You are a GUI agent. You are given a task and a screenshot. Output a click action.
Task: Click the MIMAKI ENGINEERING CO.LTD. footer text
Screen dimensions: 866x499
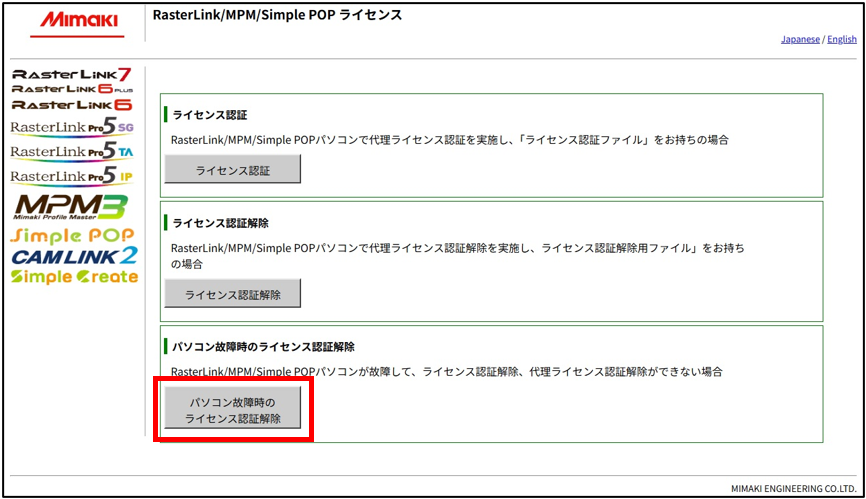click(x=794, y=489)
